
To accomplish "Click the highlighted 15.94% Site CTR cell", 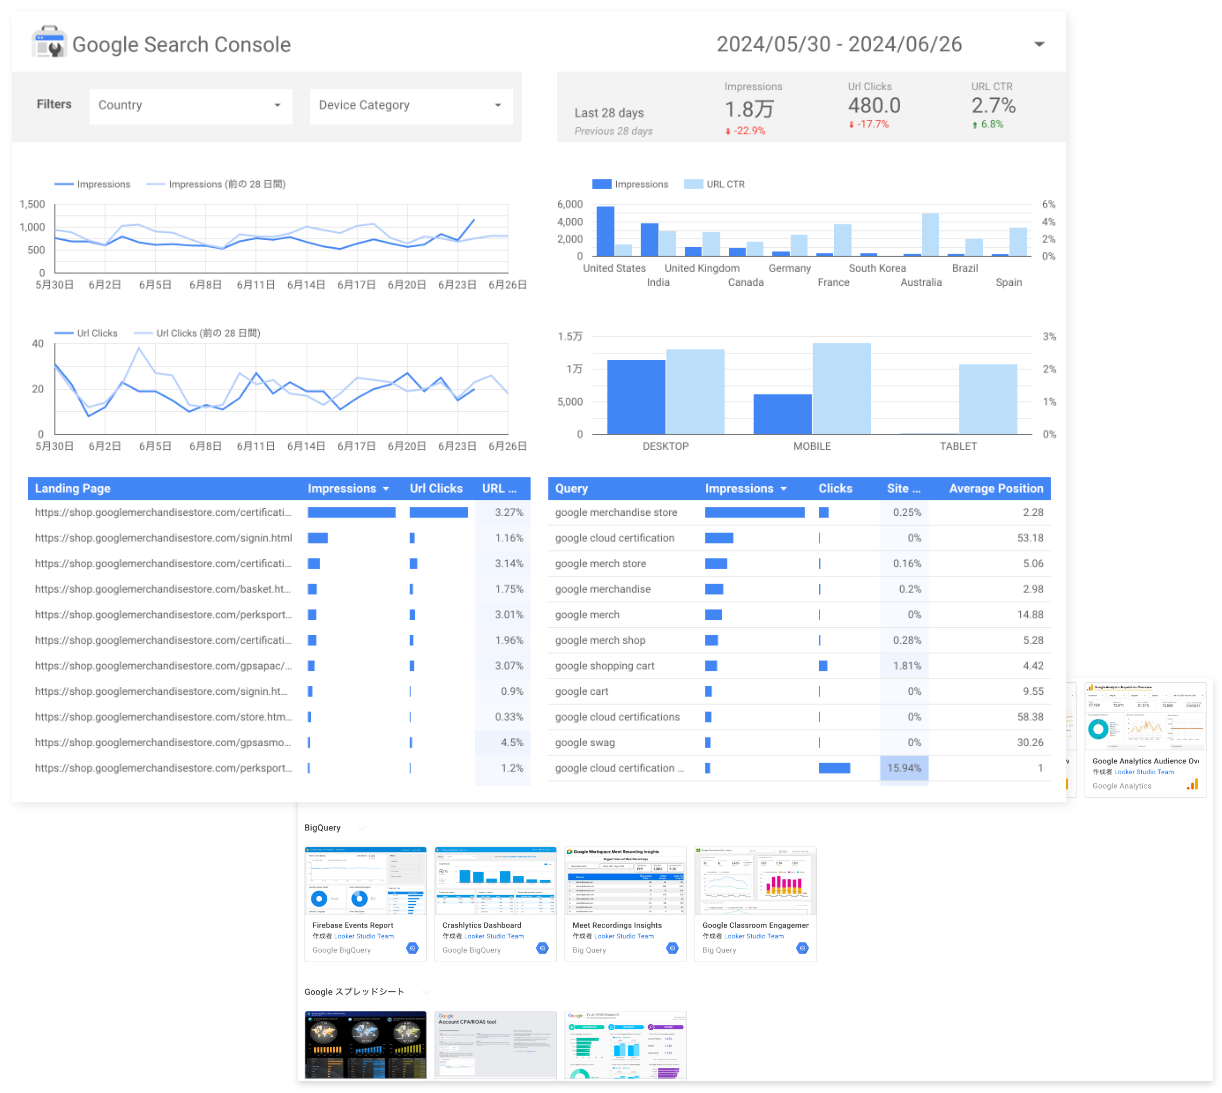I will pyautogui.click(x=904, y=769).
